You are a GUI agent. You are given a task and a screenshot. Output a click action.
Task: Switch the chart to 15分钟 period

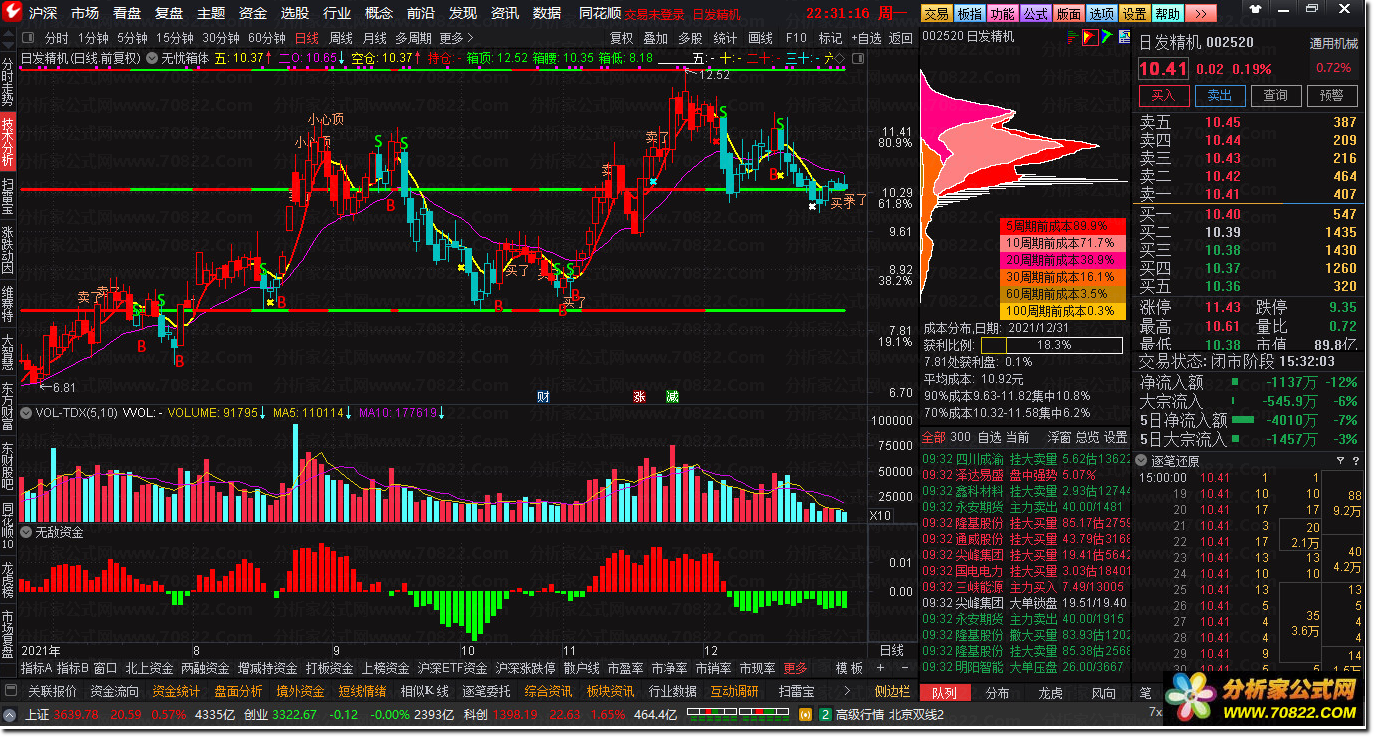174,38
